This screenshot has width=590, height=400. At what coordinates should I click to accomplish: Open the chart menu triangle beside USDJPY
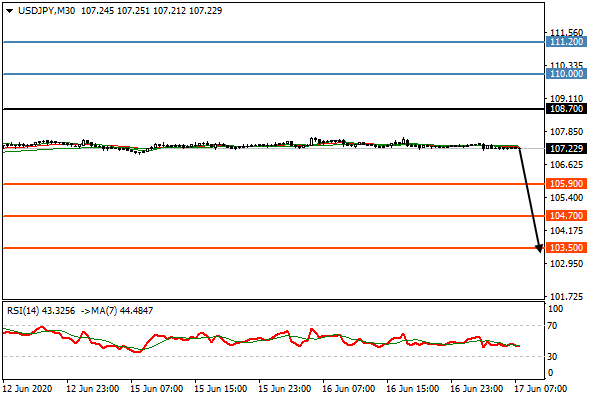pyautogui.click(x=10, y=11)
